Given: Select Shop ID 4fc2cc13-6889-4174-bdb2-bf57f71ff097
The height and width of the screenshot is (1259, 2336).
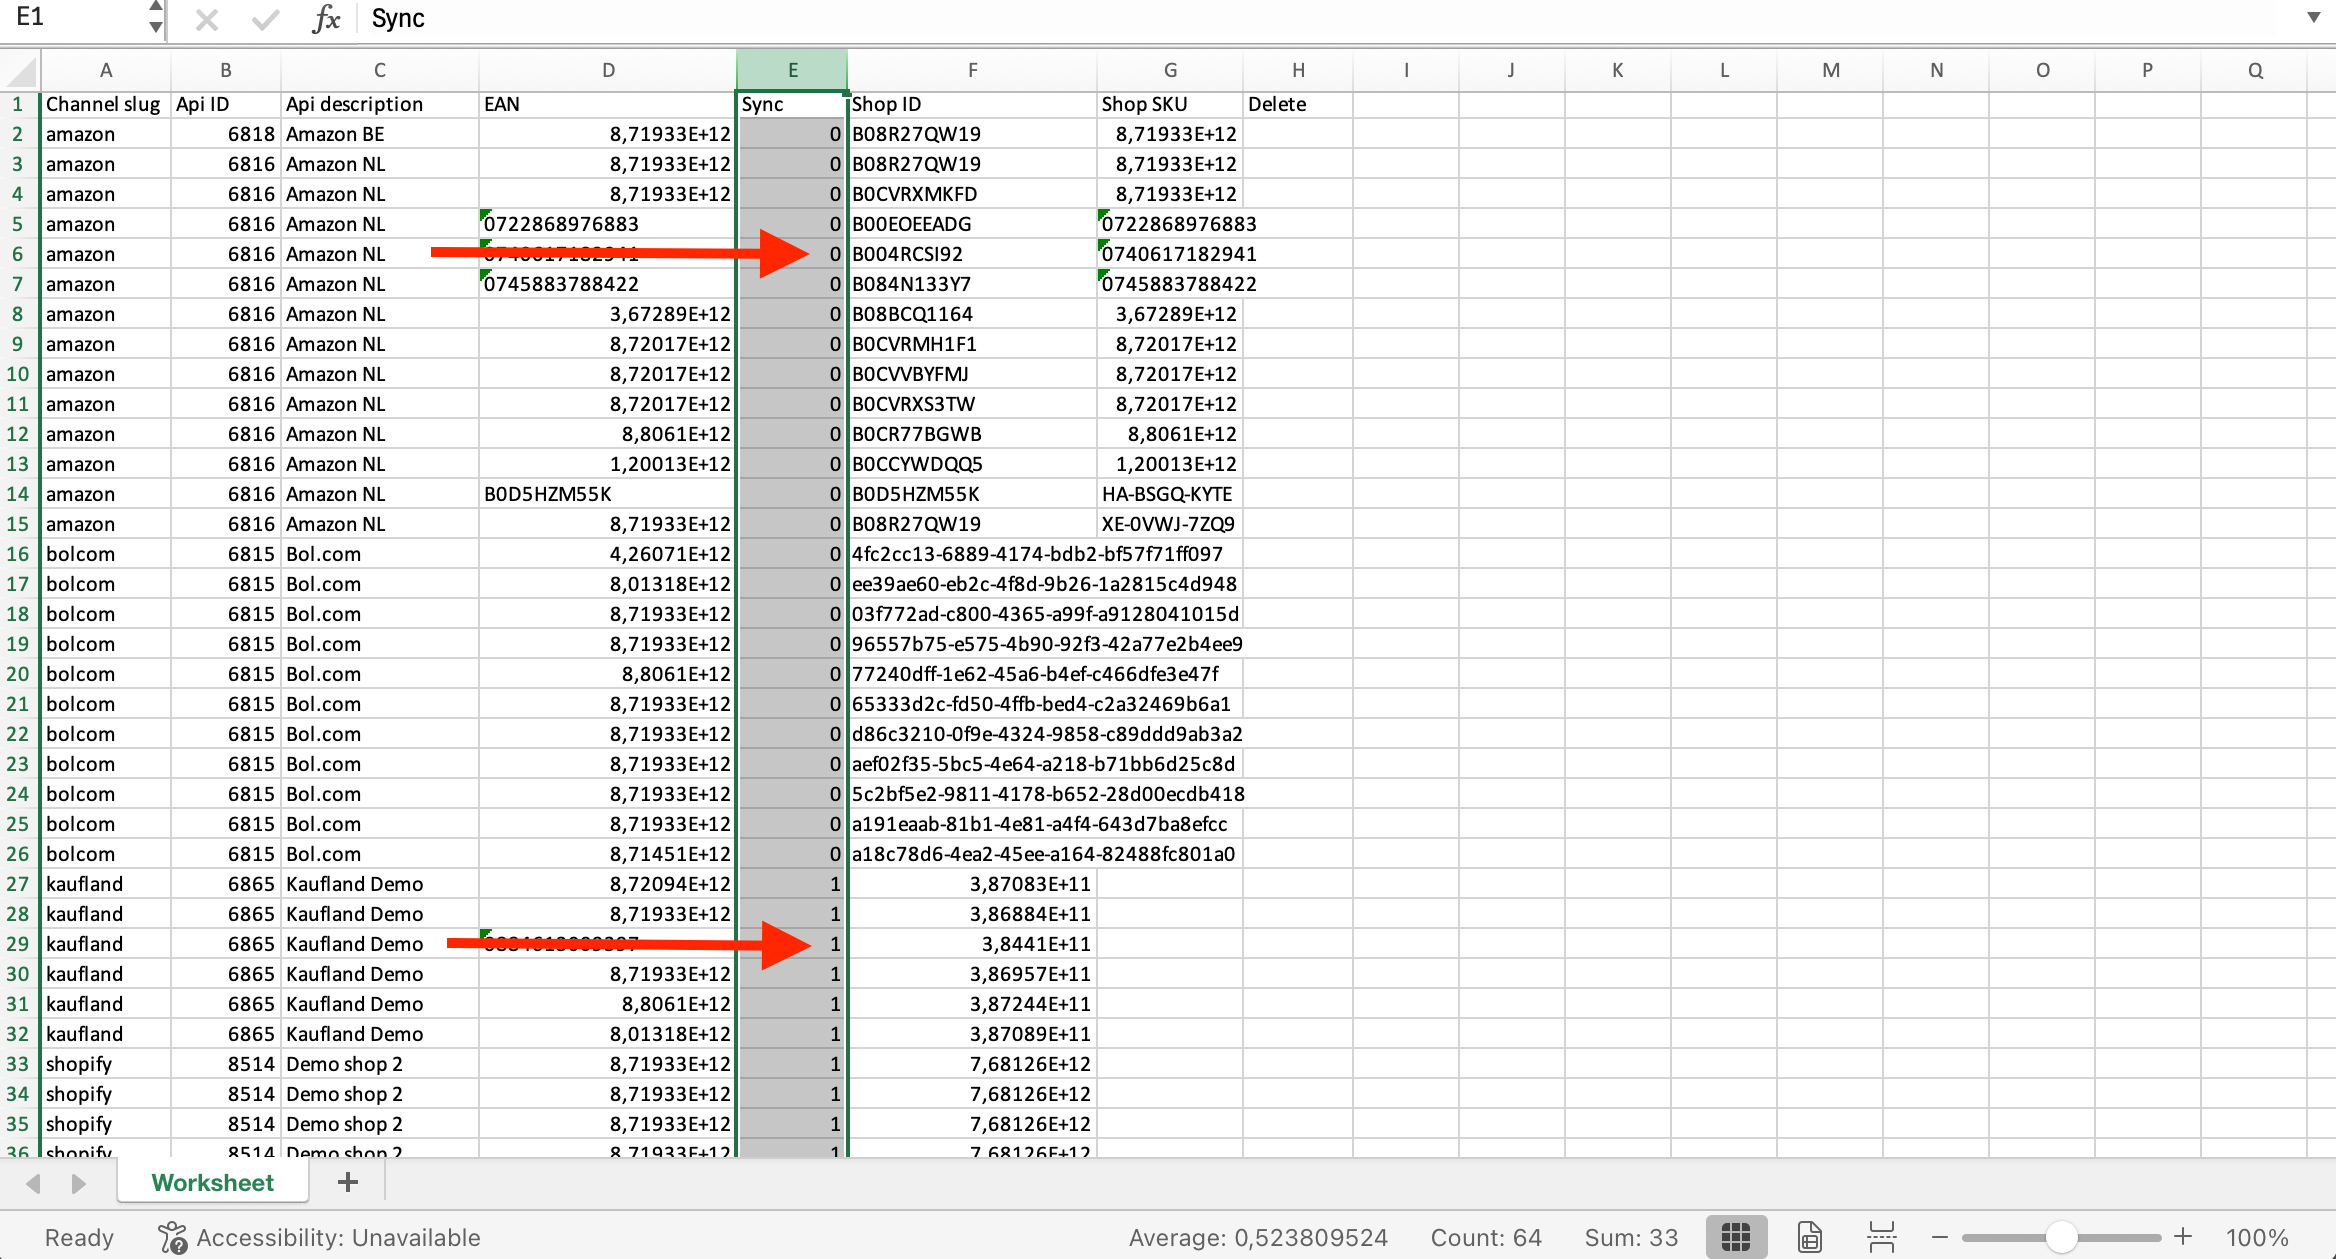Looking at the screenshot, I should pyautogui.click(x=972, y=554).
